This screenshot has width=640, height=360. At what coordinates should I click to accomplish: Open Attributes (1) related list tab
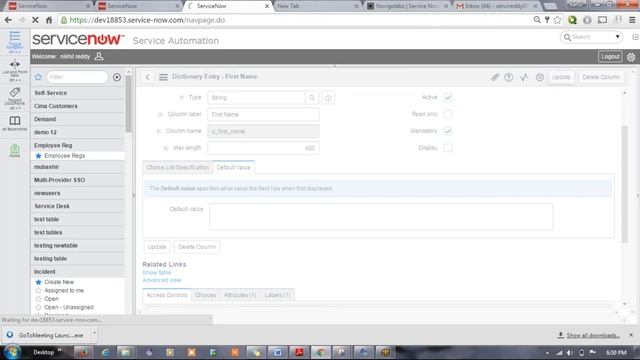click(240, 295)
